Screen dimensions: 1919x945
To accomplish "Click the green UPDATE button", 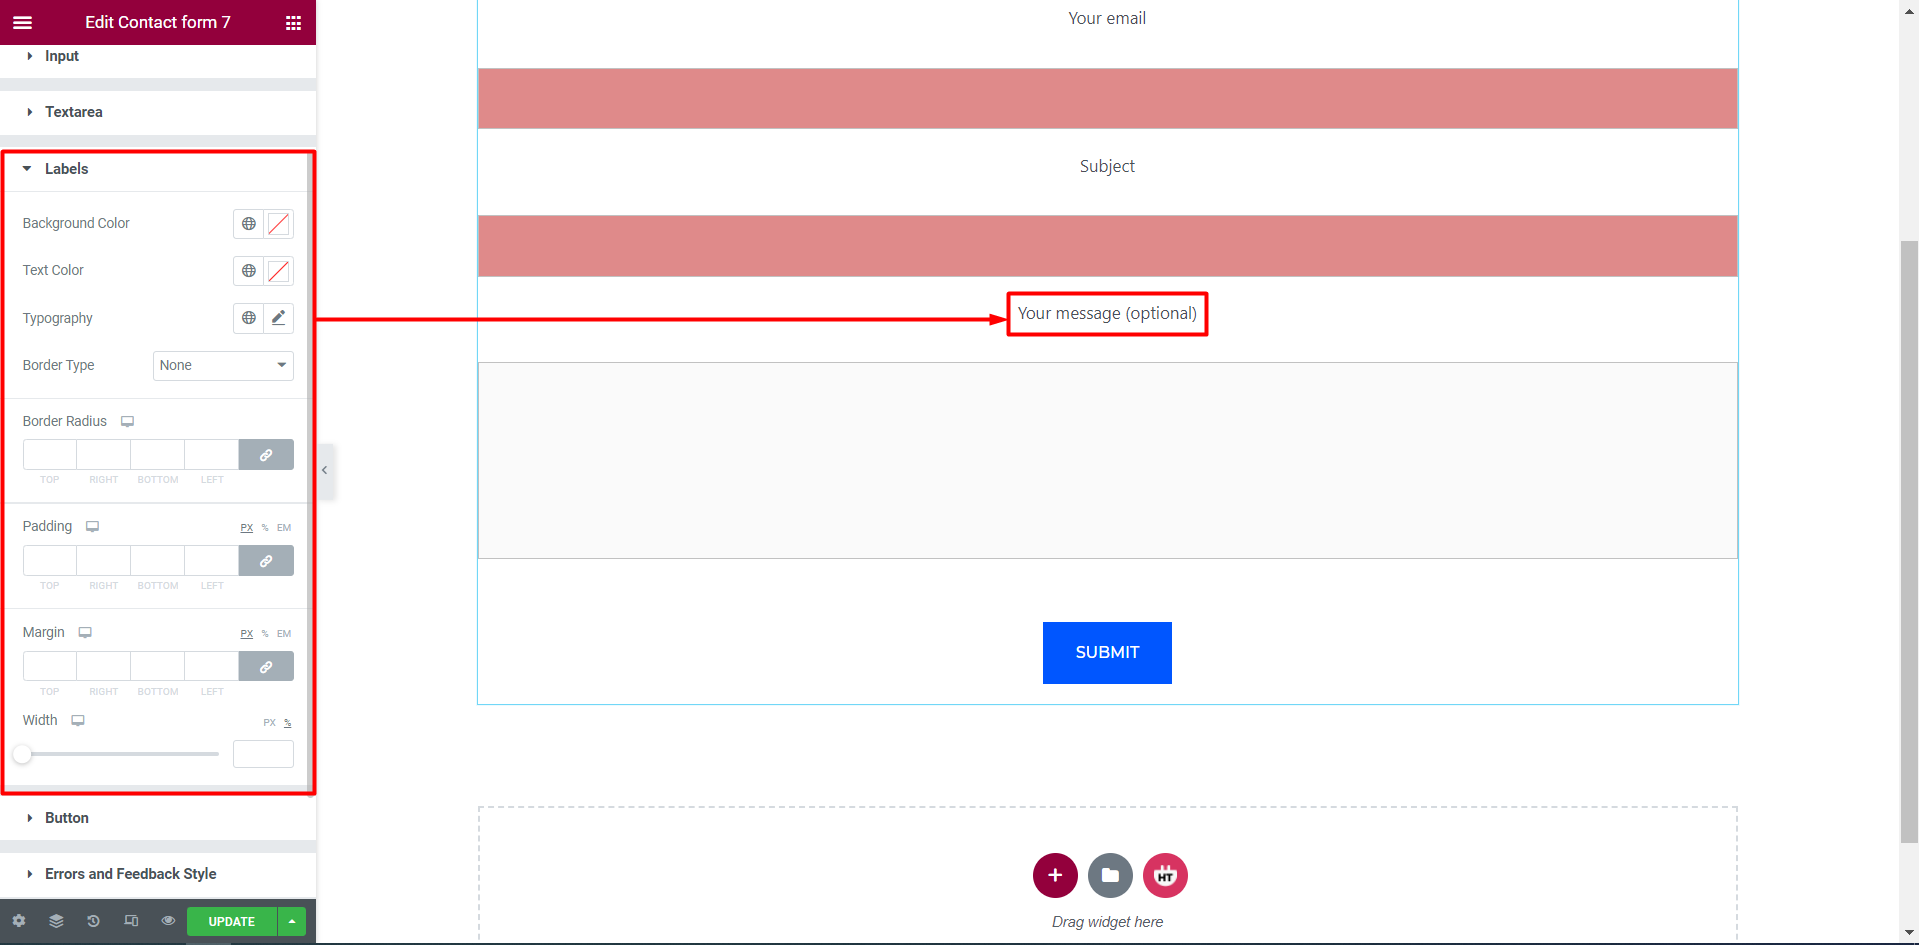I will (232, 921).
